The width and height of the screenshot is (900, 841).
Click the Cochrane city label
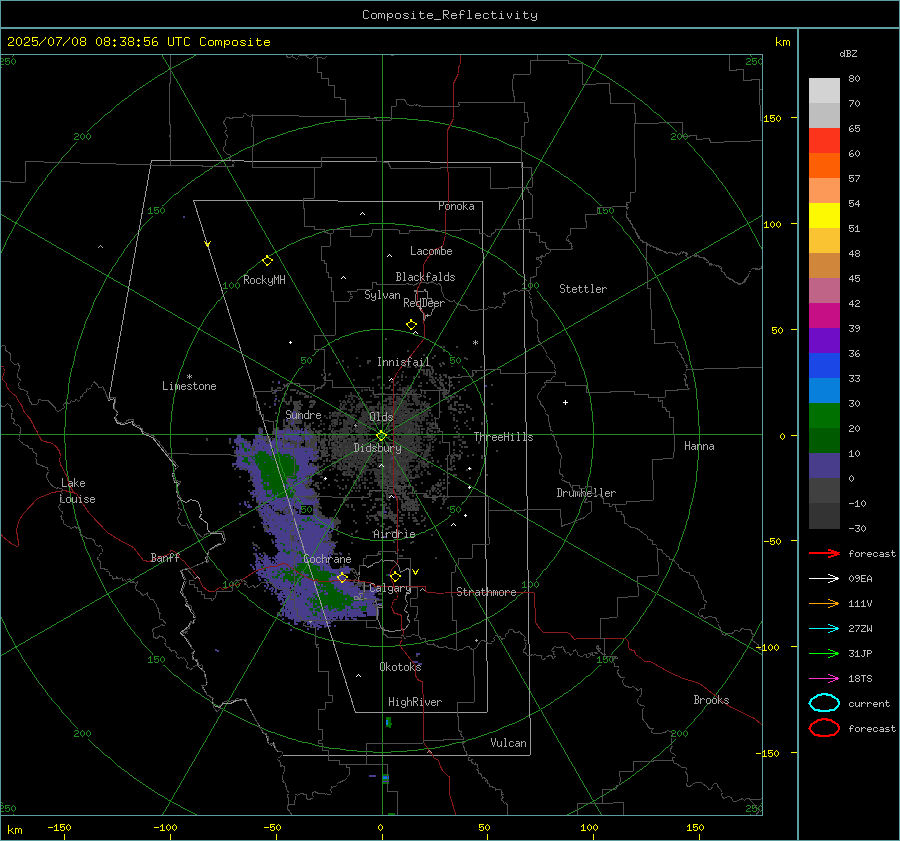point(327,559)
